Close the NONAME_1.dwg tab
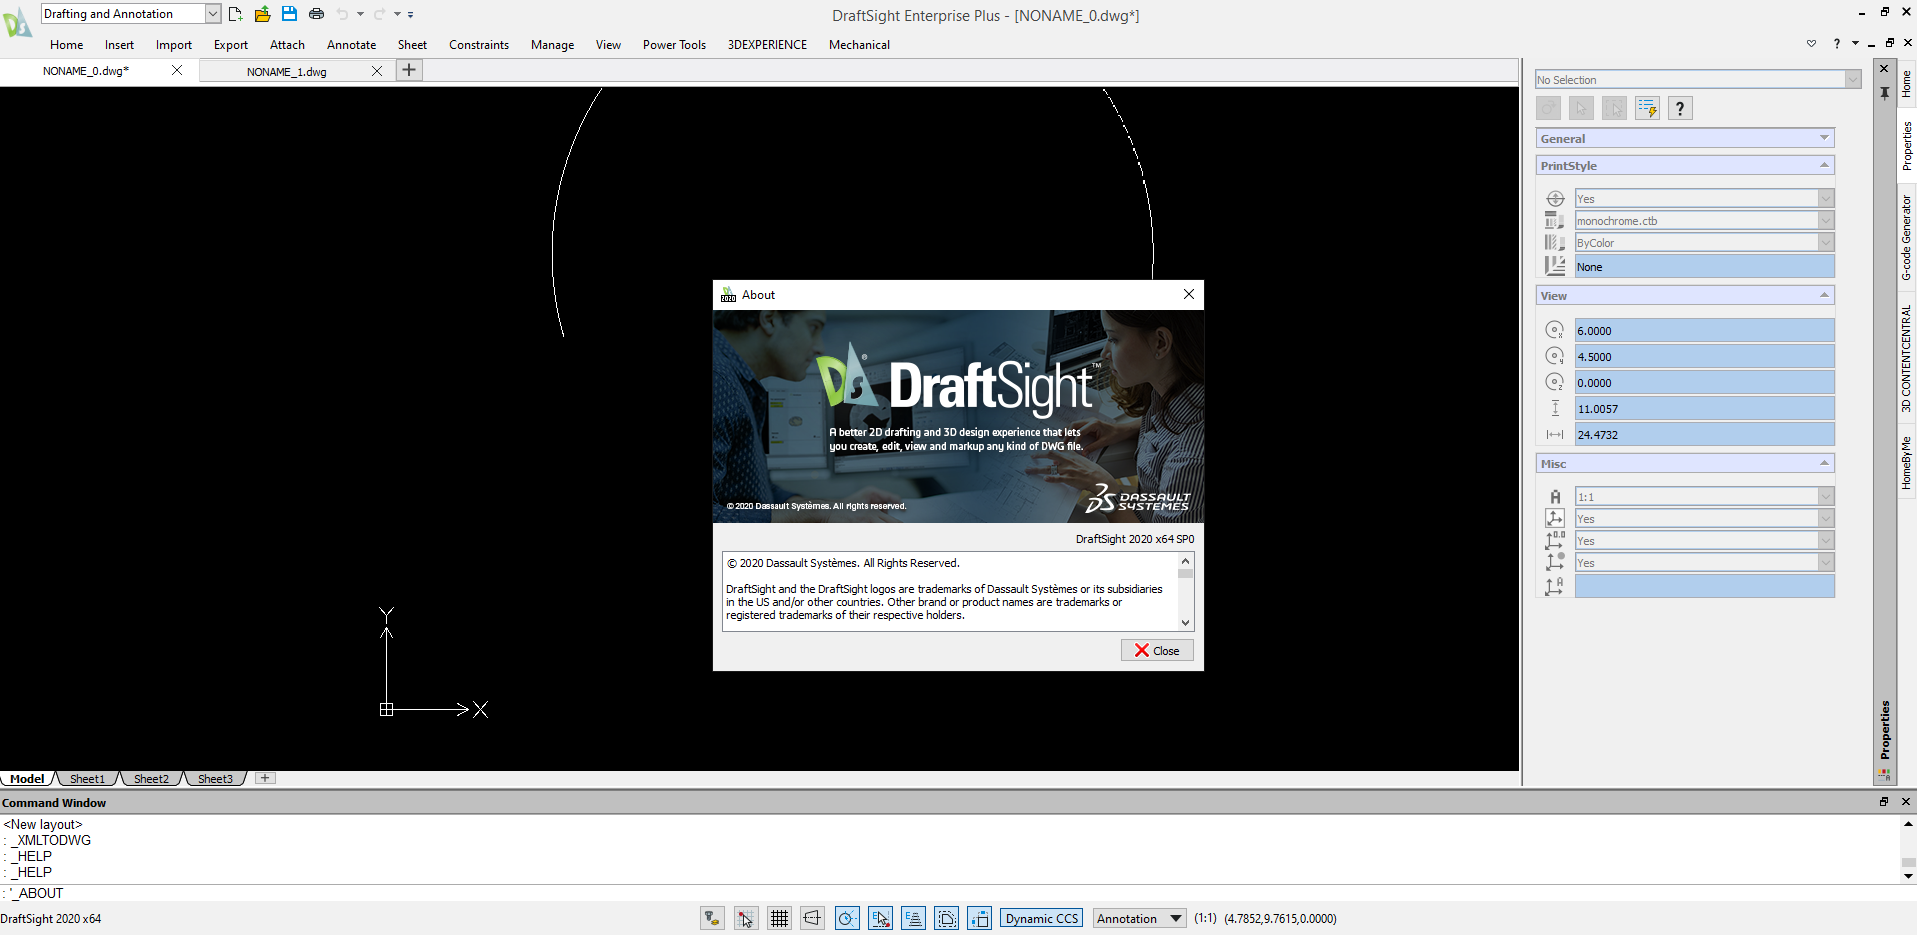 [x=377, y=71]
